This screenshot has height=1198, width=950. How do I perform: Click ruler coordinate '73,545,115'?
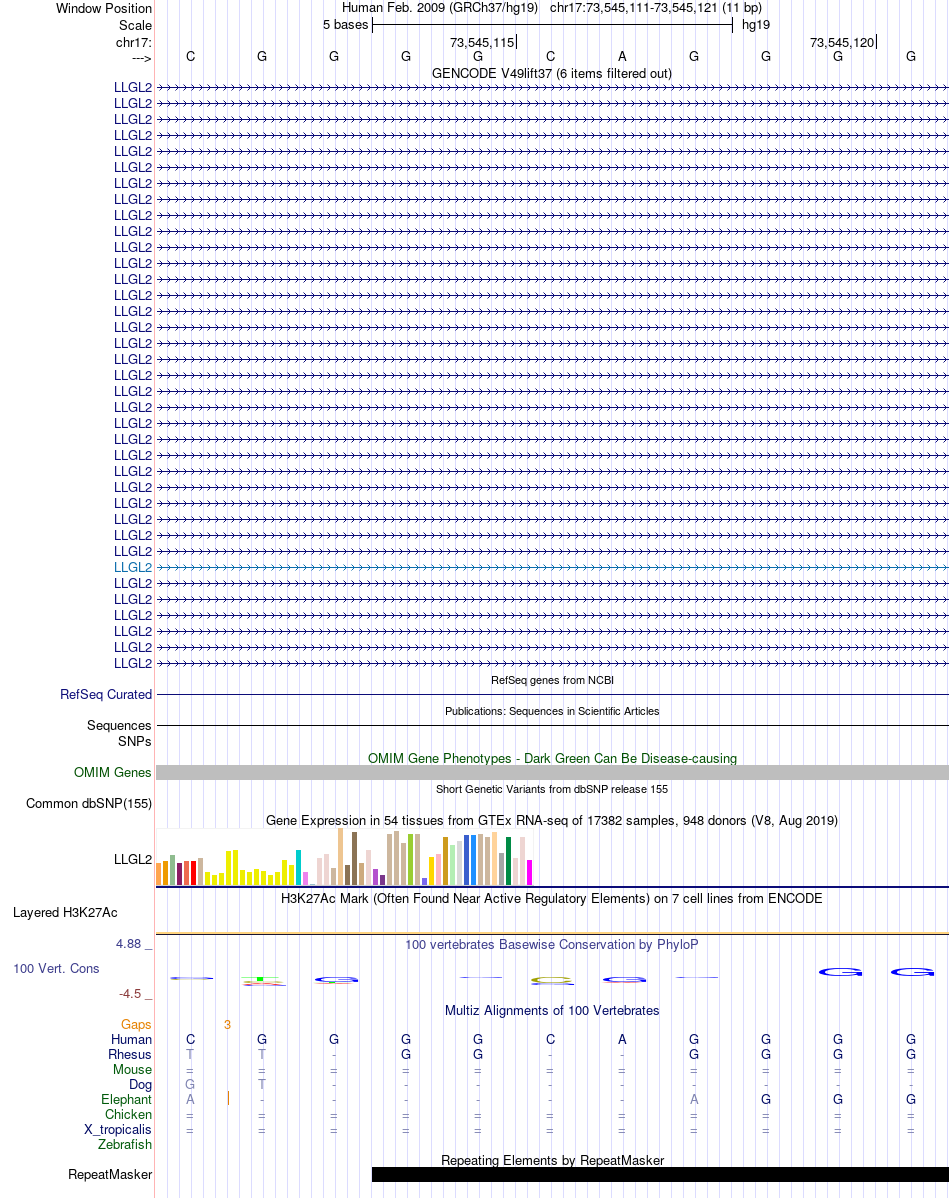pos(482,43)
